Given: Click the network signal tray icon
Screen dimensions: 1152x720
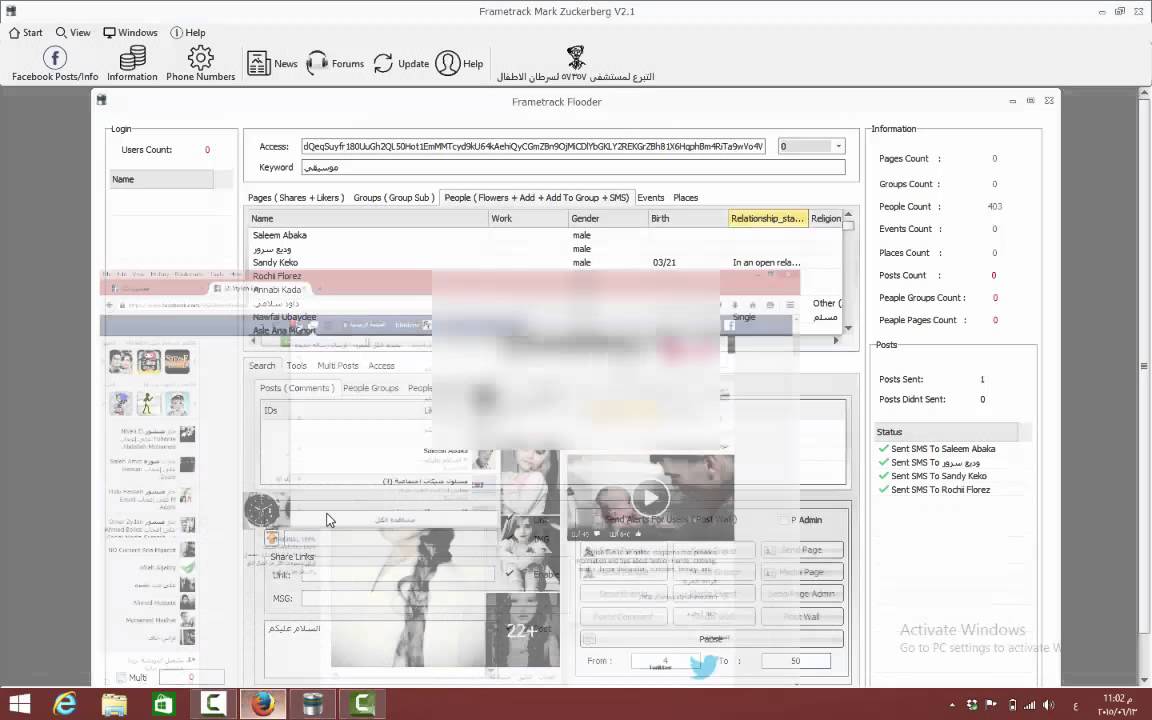Looking at the screenshot, I should [x=1029, y=705].
